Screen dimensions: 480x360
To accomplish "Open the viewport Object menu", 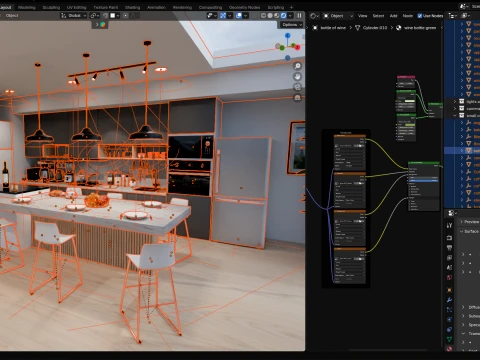I will pyautogui.click(x=12, y=16).
